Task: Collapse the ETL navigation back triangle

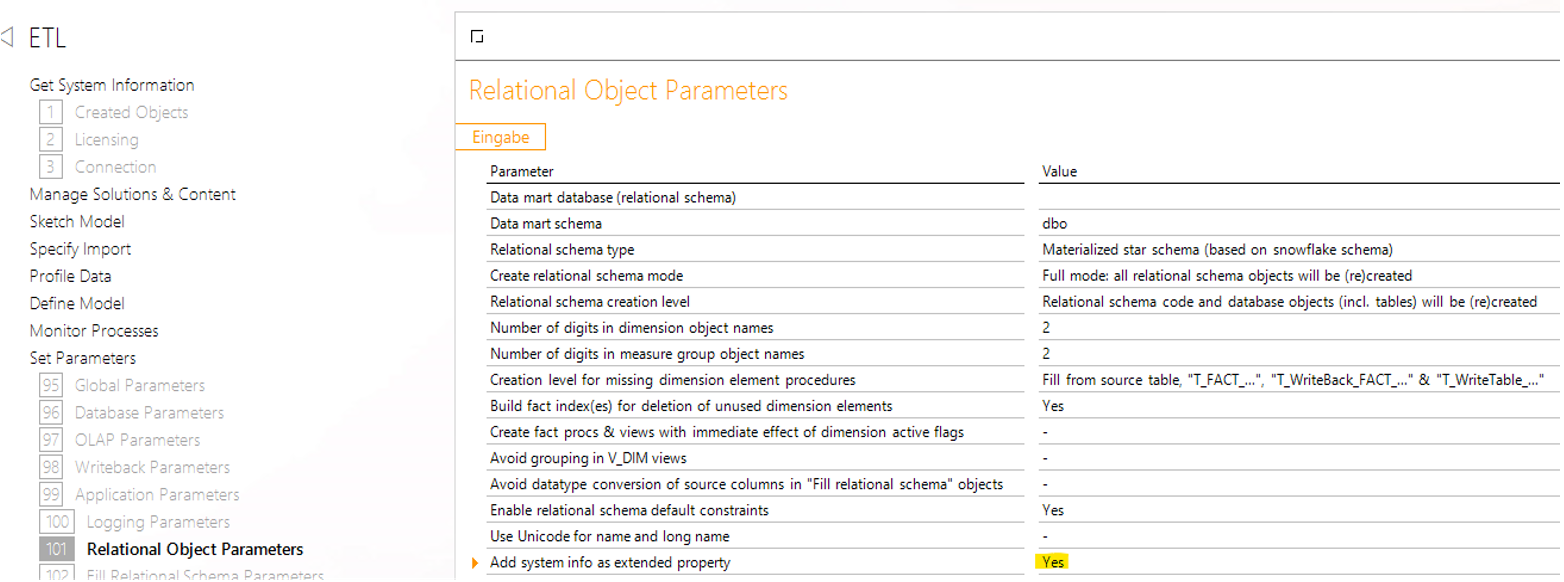Action: 7,39
